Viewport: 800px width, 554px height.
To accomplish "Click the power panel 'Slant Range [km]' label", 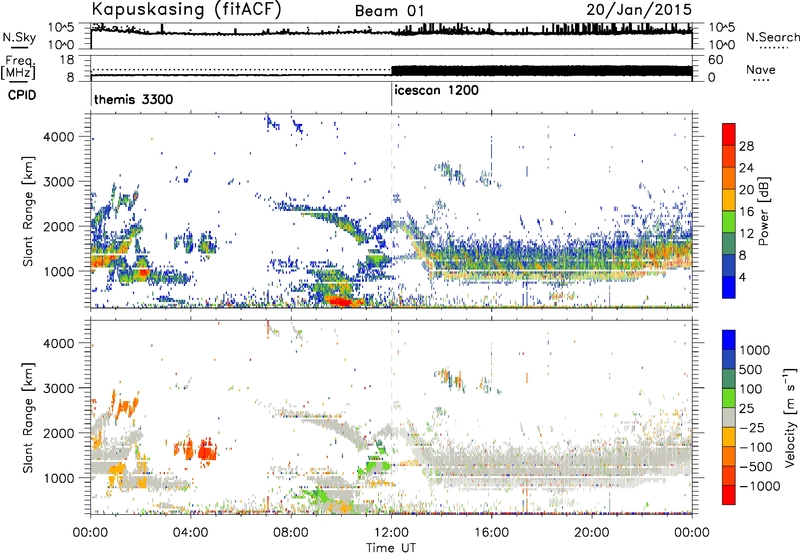I will click(x=28, y=211).
